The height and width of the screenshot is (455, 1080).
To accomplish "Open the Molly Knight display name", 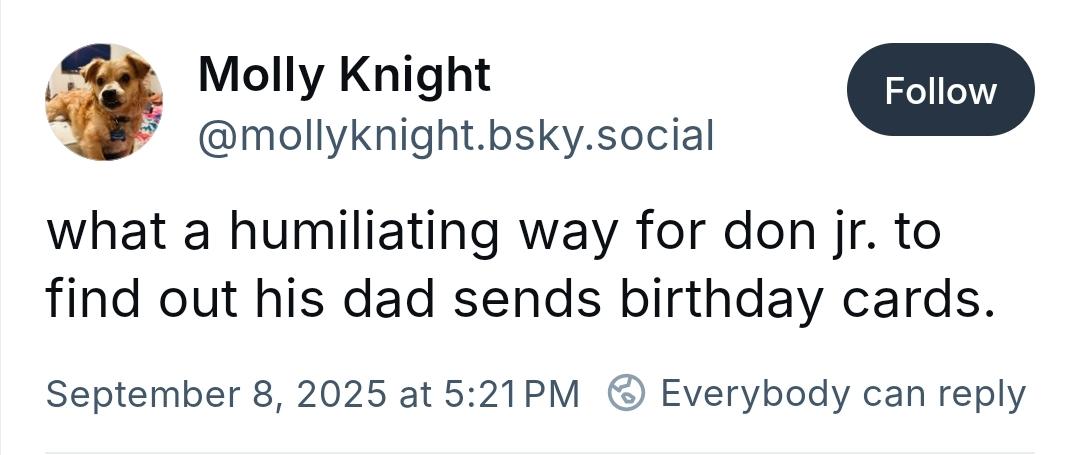I will (344, 74).
